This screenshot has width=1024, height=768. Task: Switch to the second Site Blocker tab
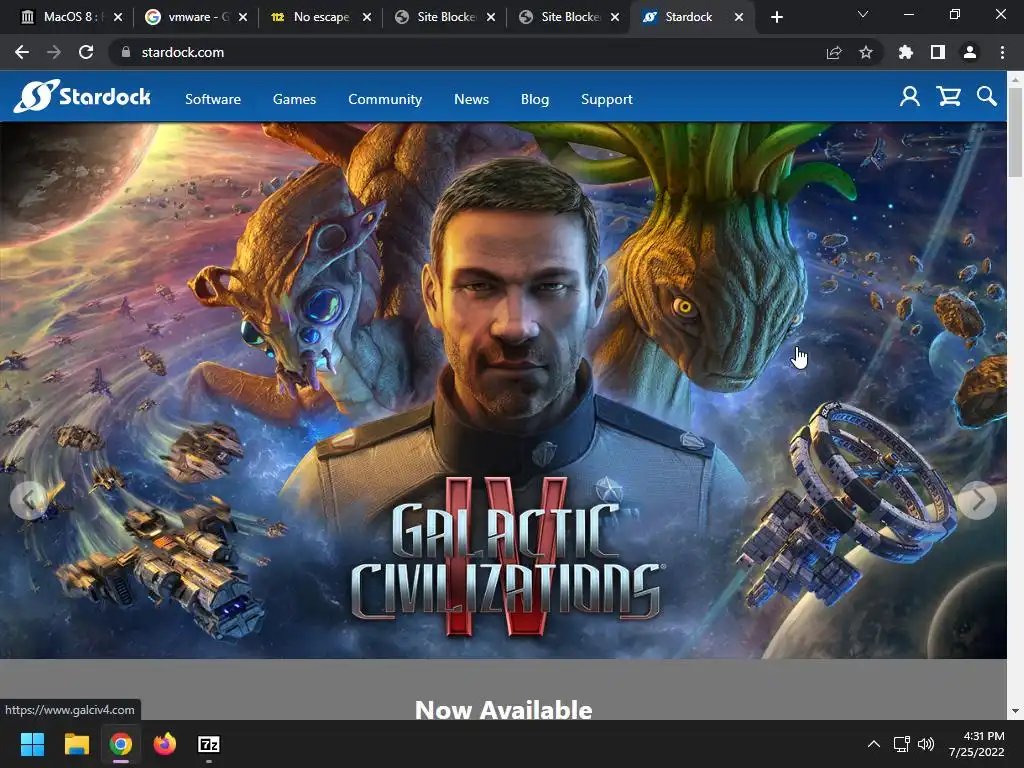click(567, 17)
